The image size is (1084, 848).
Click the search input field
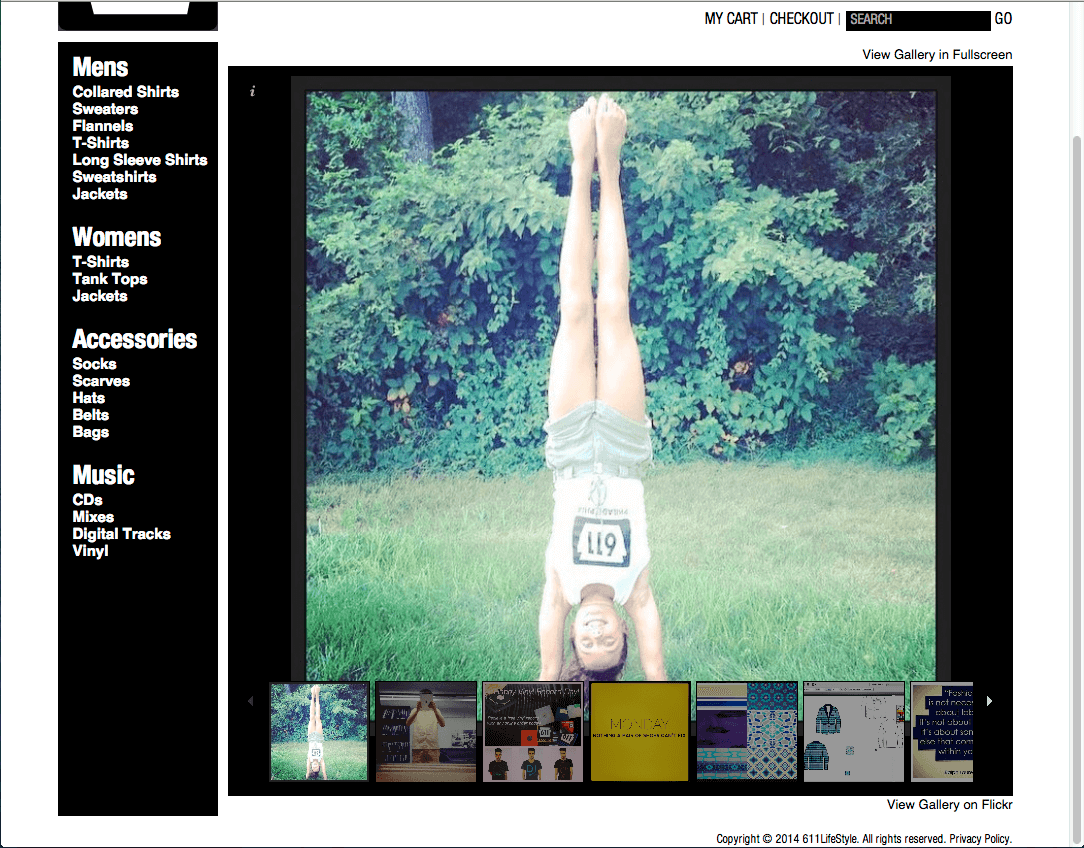917,19
